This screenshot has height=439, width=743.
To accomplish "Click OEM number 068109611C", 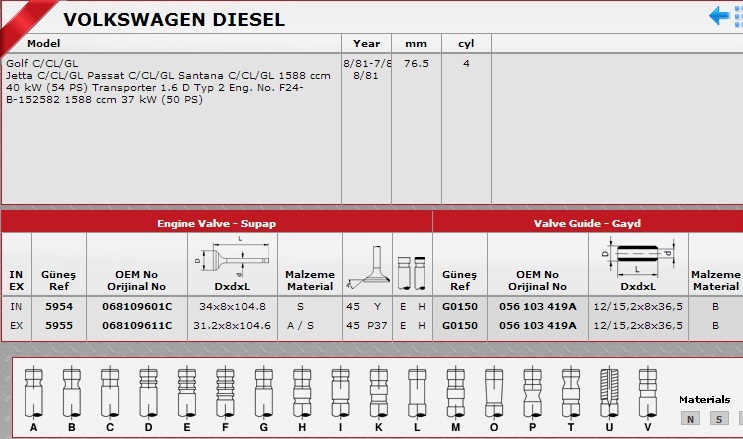I will pos(137,325).
